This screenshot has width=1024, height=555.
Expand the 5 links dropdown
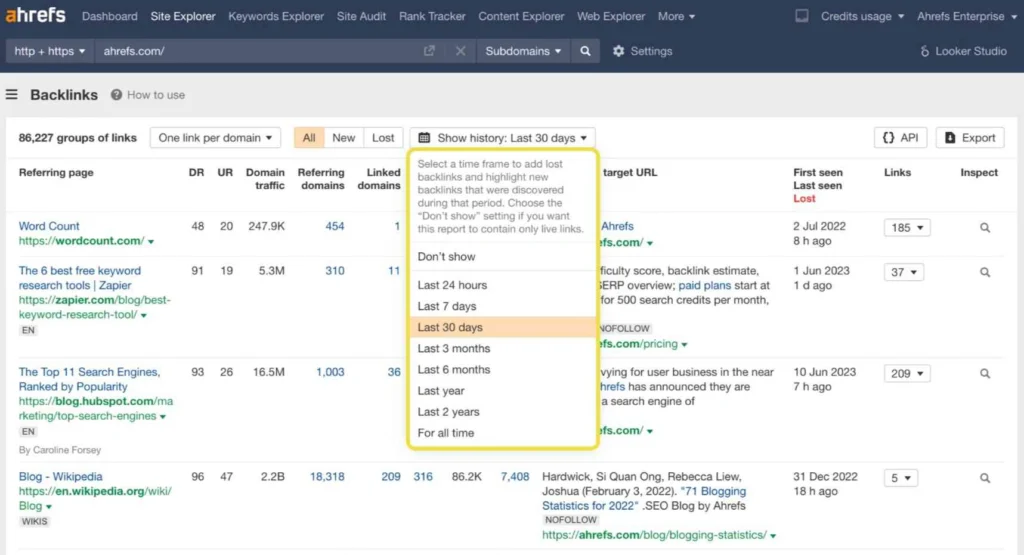tap(901, 478)
